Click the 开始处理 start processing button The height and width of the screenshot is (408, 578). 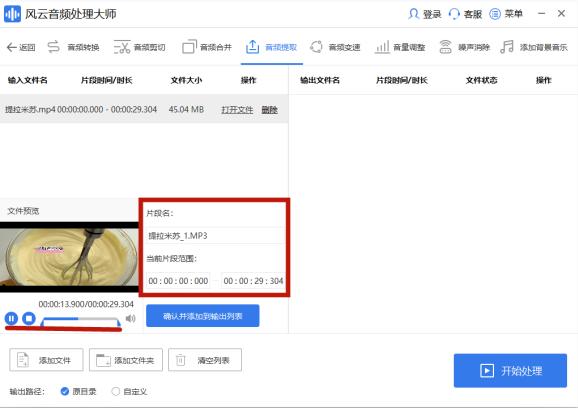(x=510, y=370)
